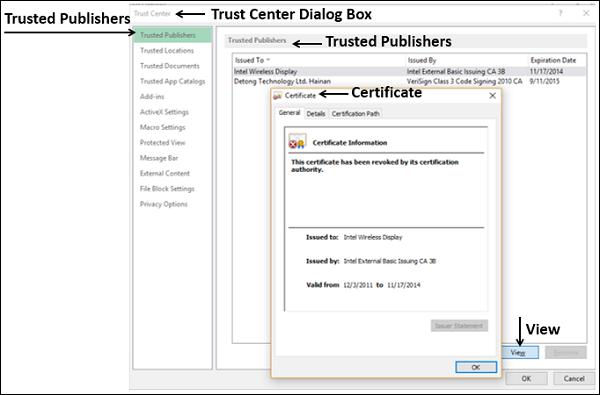Image resolution: width=600 pixels, height=395 pixels.
Task: Click the Remove button in Trust Center
Action: [566, 353]
